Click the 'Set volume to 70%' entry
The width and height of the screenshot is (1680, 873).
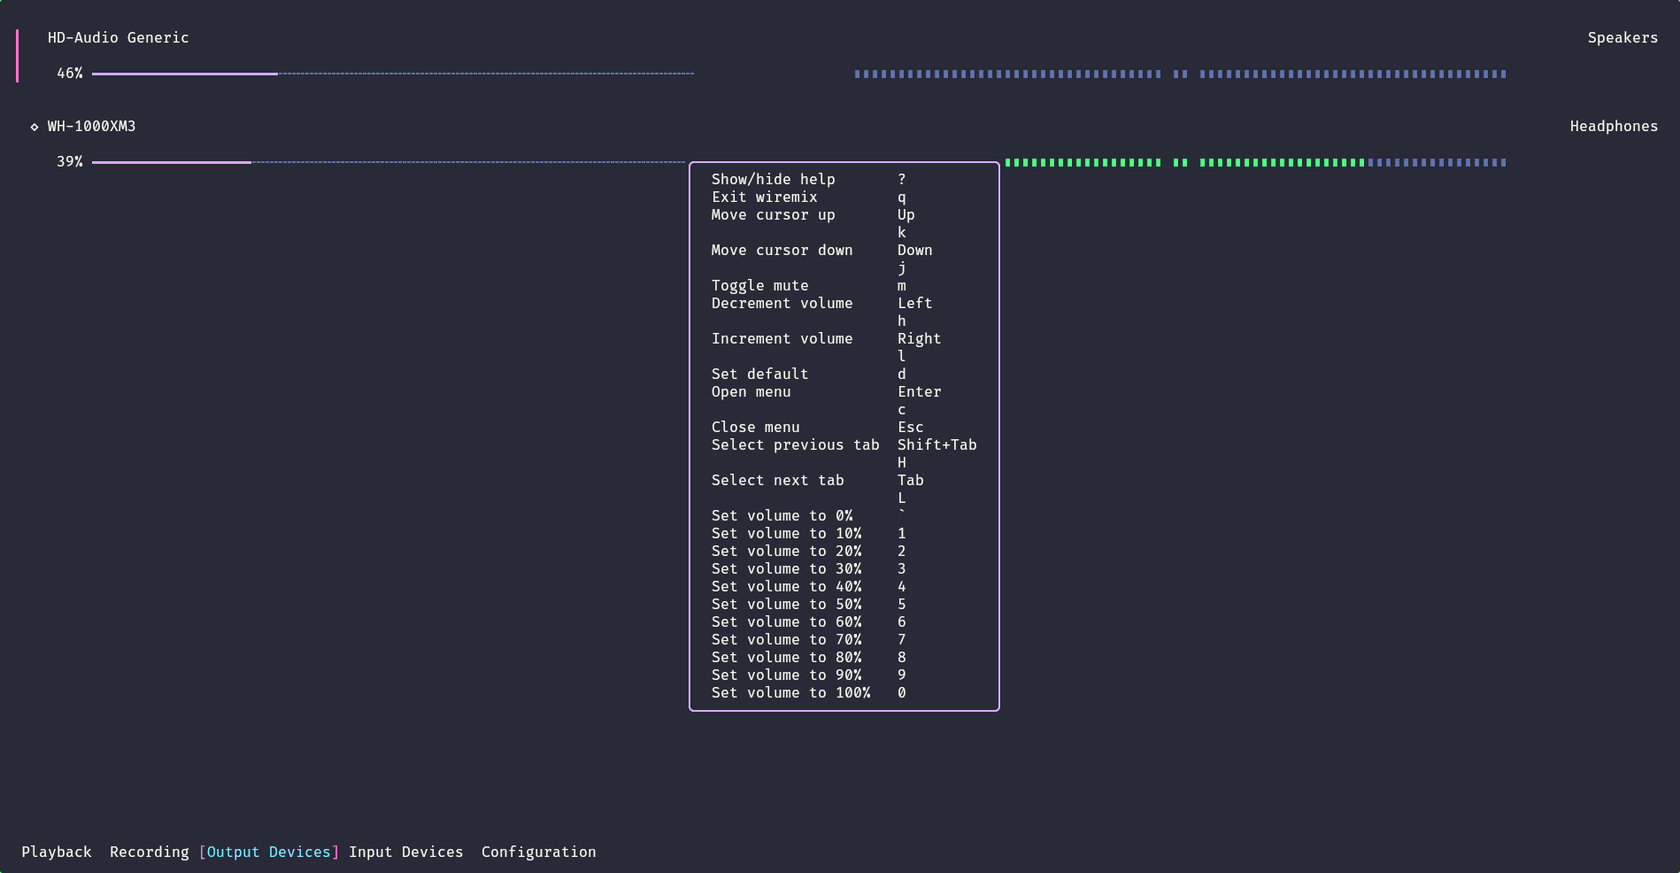pyautogui.click(x=786, y=640)
